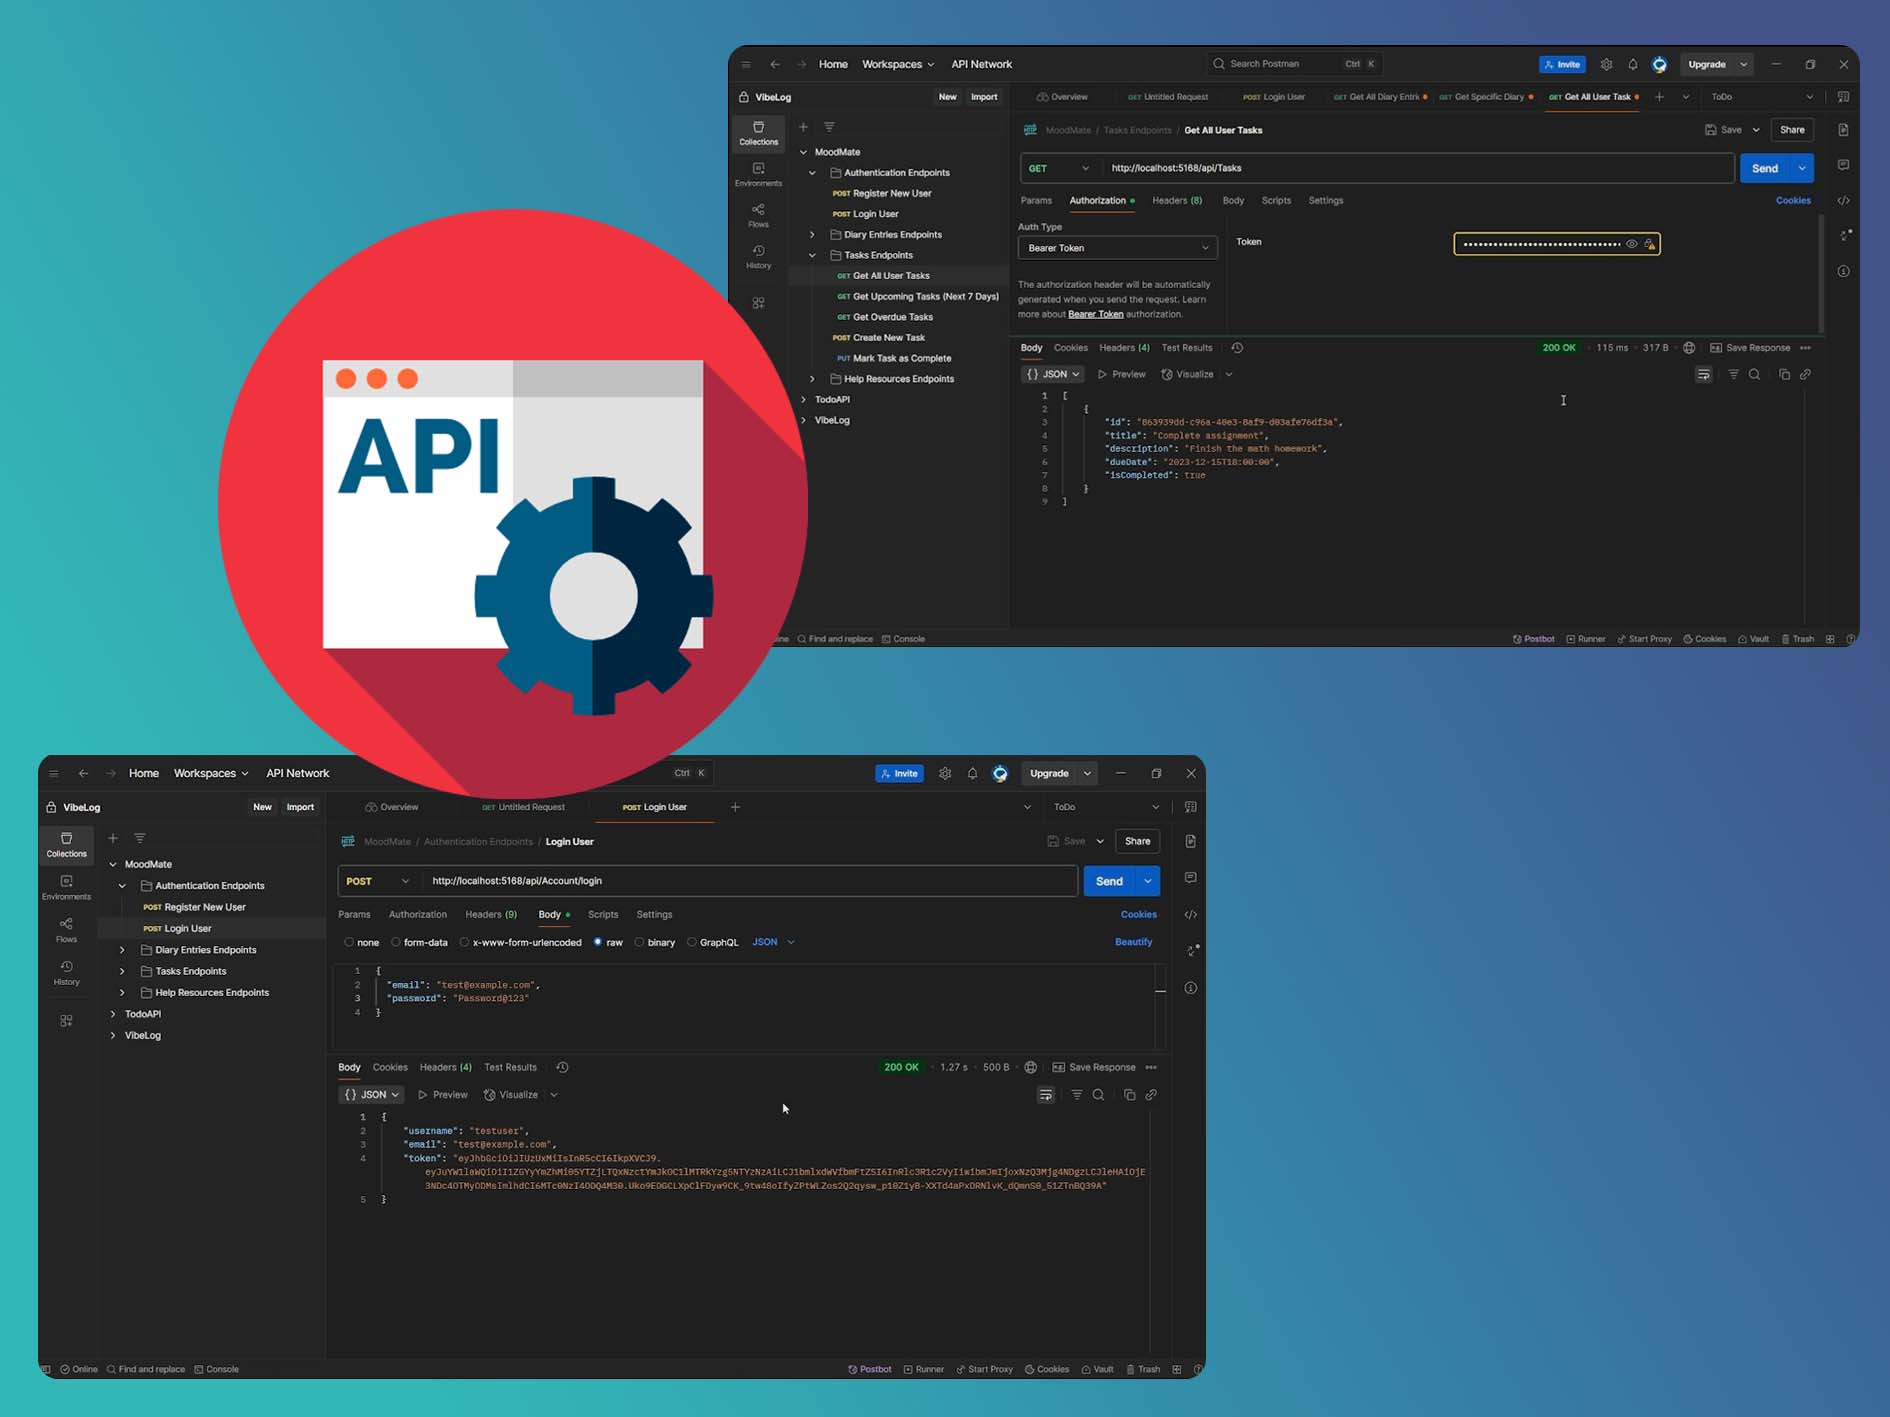
Task: Reveal the hidden Bearer token with eye icon
Action: pos(1631,244)
